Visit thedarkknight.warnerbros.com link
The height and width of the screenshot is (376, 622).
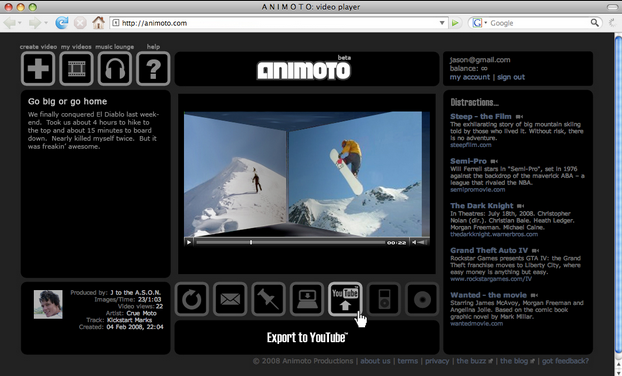494,234
